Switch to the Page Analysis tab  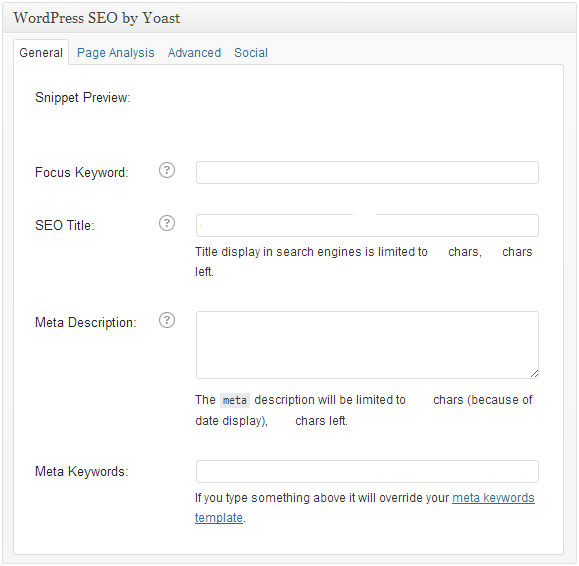point(116,53)
